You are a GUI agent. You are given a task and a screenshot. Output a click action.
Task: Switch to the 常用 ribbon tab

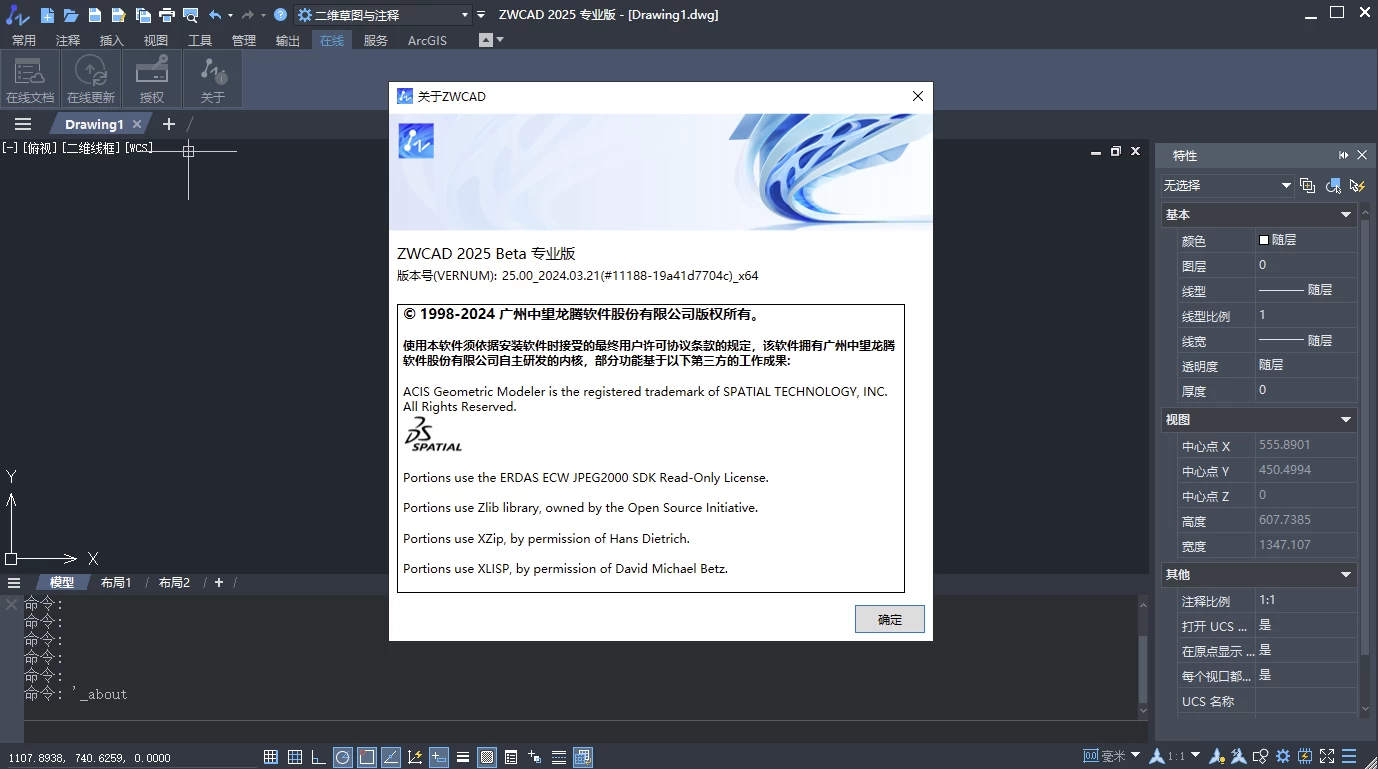(x=23, y=41)
